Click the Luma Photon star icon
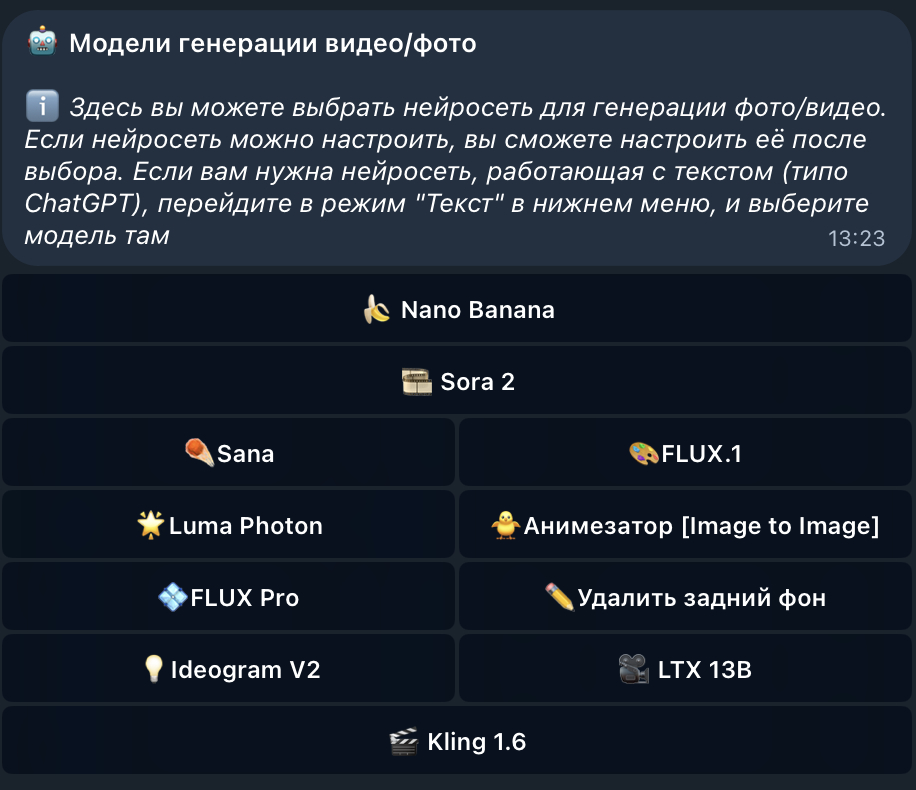The height and width of the screenshot is (790, 916). (150, 526)
